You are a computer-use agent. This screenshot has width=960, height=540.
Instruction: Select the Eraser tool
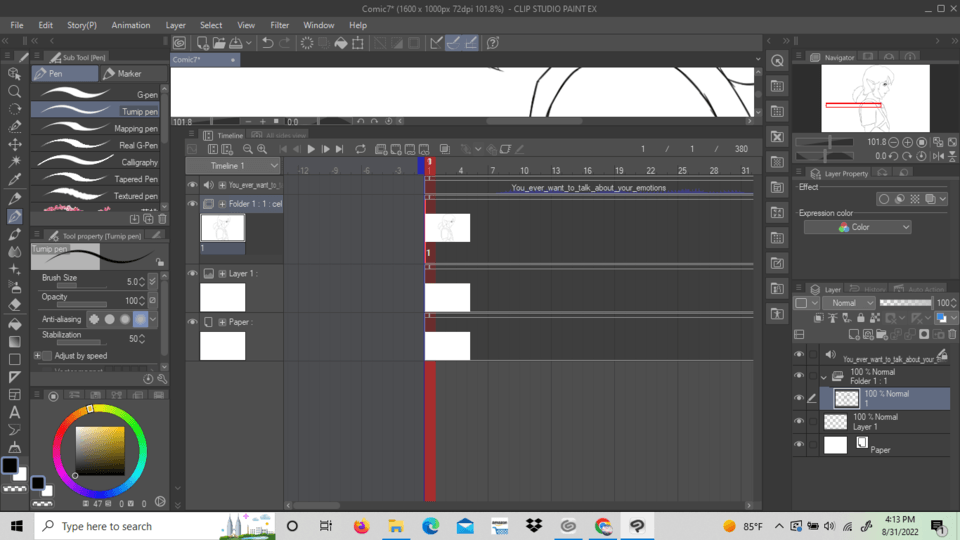tap(14, 304)
